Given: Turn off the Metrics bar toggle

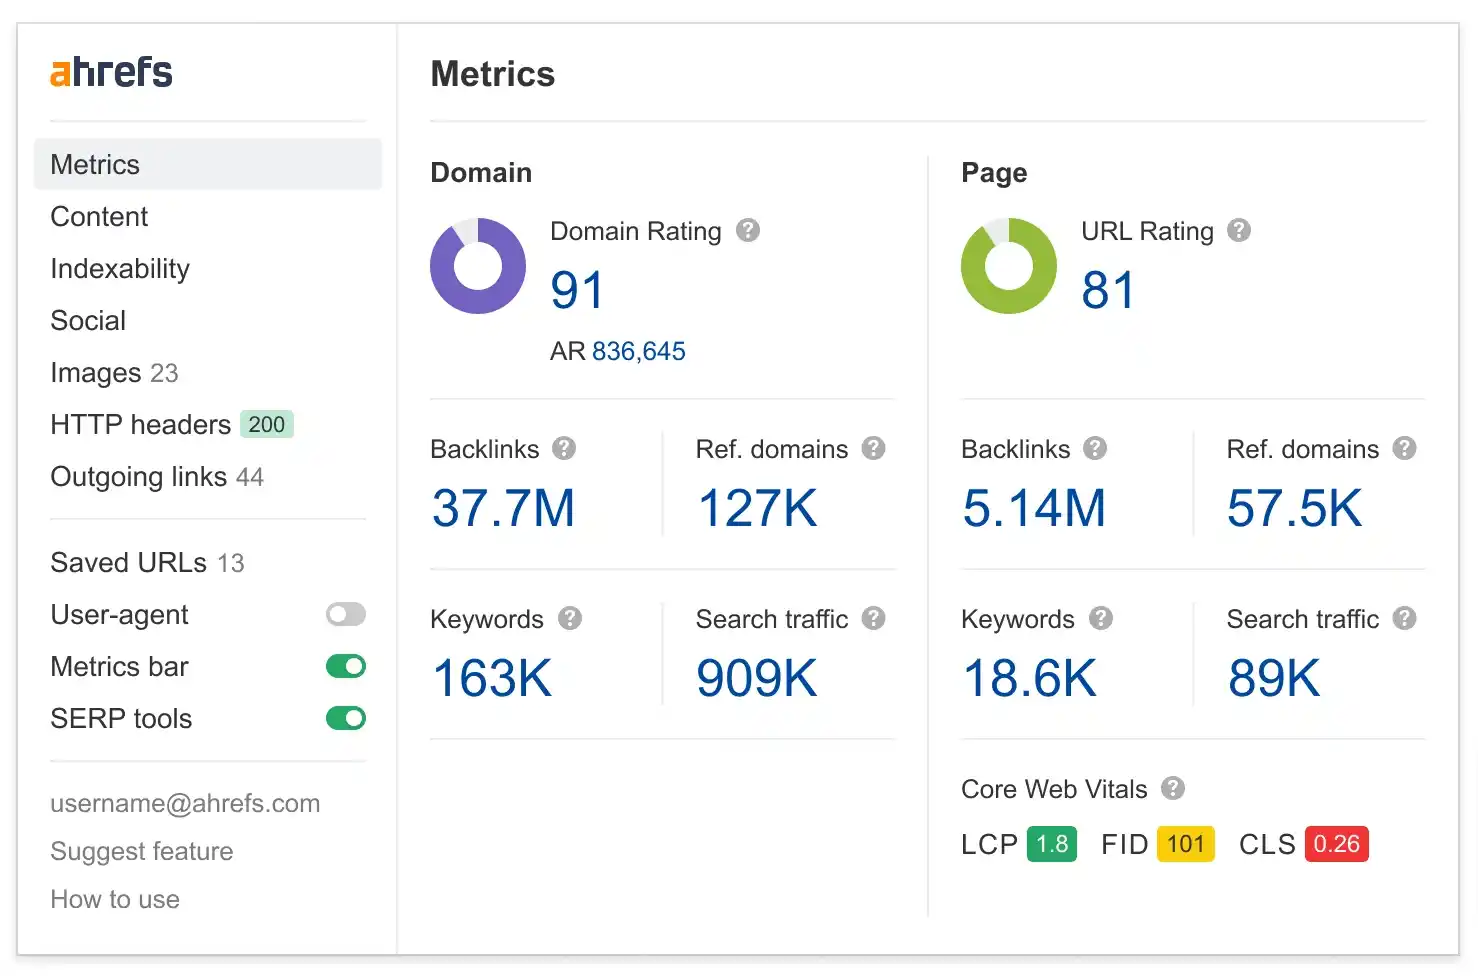Looking at the screenshot, I should [x=346, y=666].
